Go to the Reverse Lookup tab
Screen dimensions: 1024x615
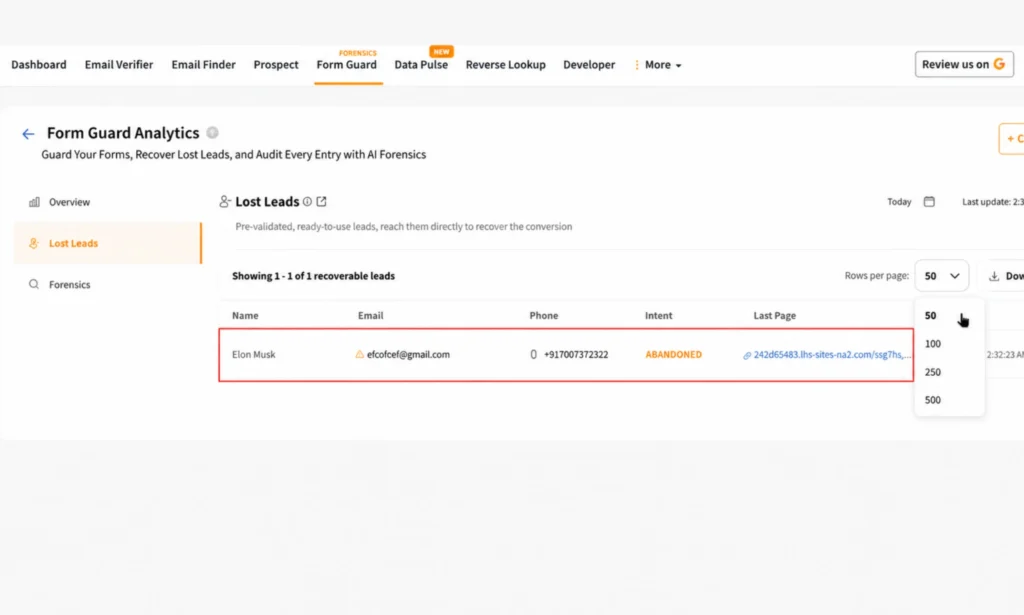pyautogui.click(x=505, y=65)
